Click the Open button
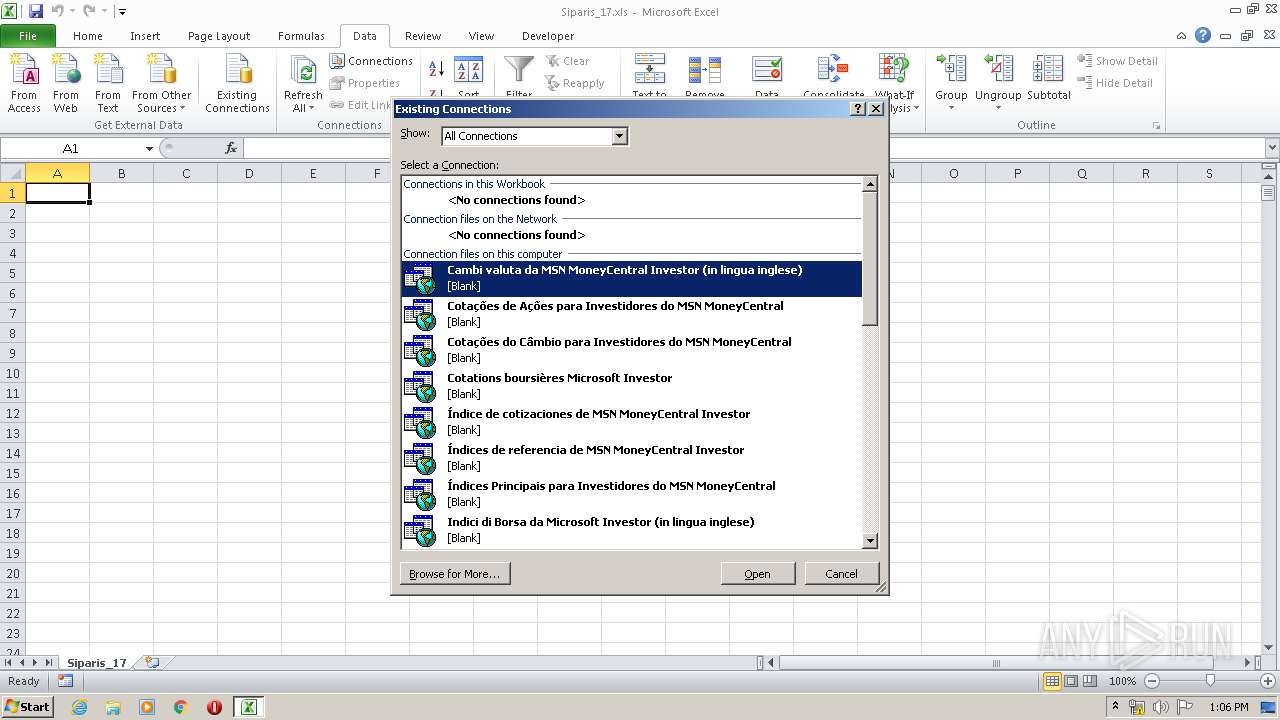 [x=757, y=574]
